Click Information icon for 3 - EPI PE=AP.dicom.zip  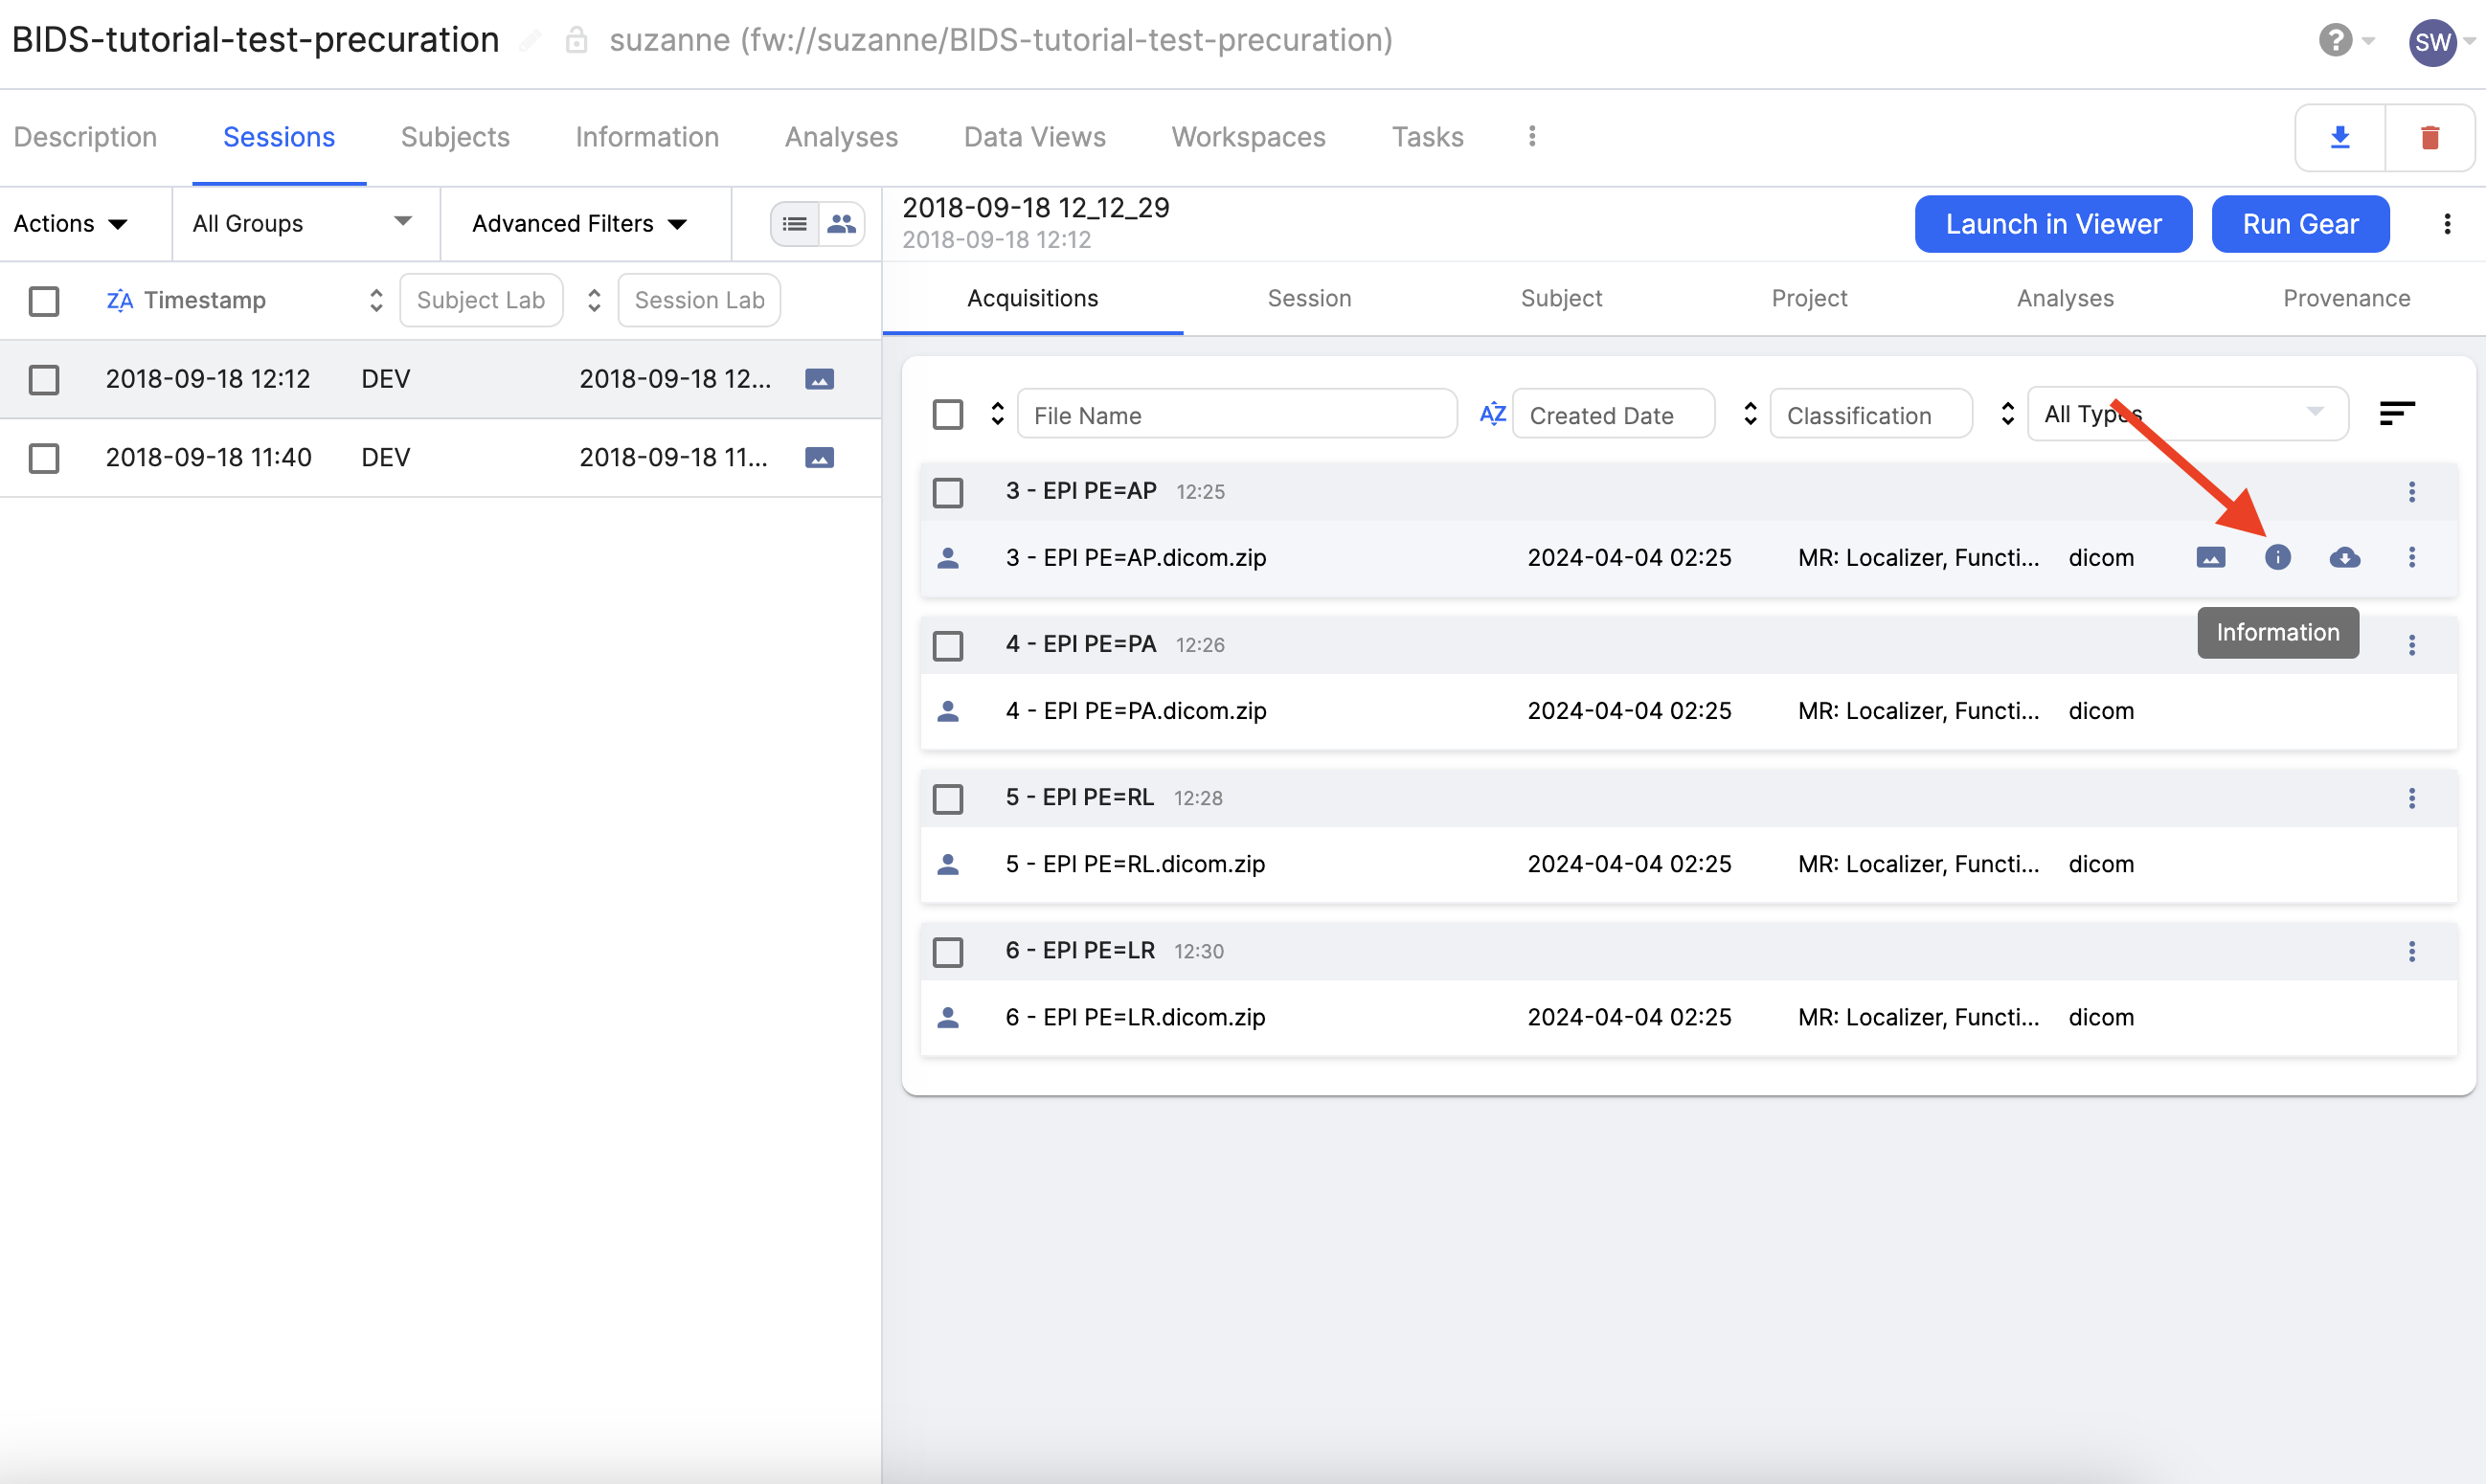[x=2277, y=558]
